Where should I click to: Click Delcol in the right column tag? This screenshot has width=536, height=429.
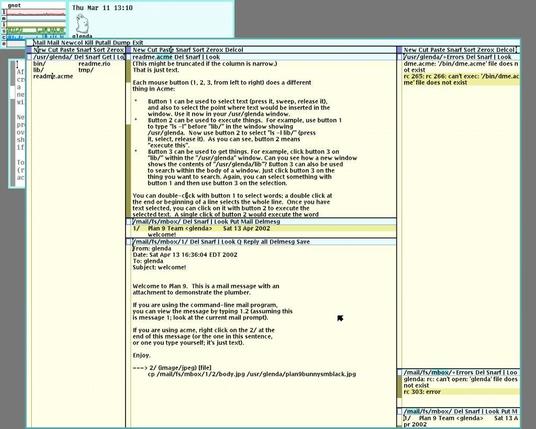tap(505, 50)
